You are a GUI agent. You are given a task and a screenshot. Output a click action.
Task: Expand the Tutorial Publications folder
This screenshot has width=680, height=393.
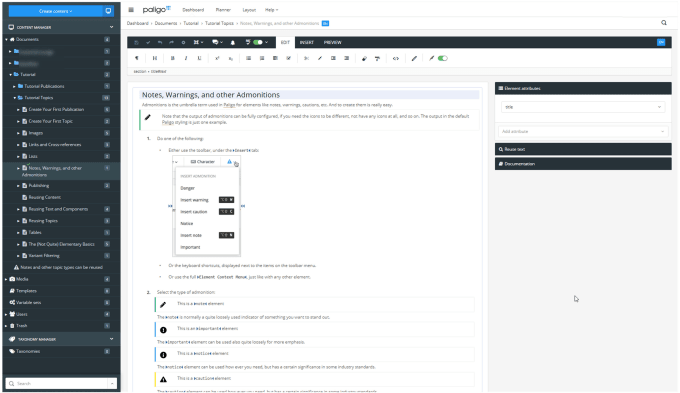click(14, 86)
